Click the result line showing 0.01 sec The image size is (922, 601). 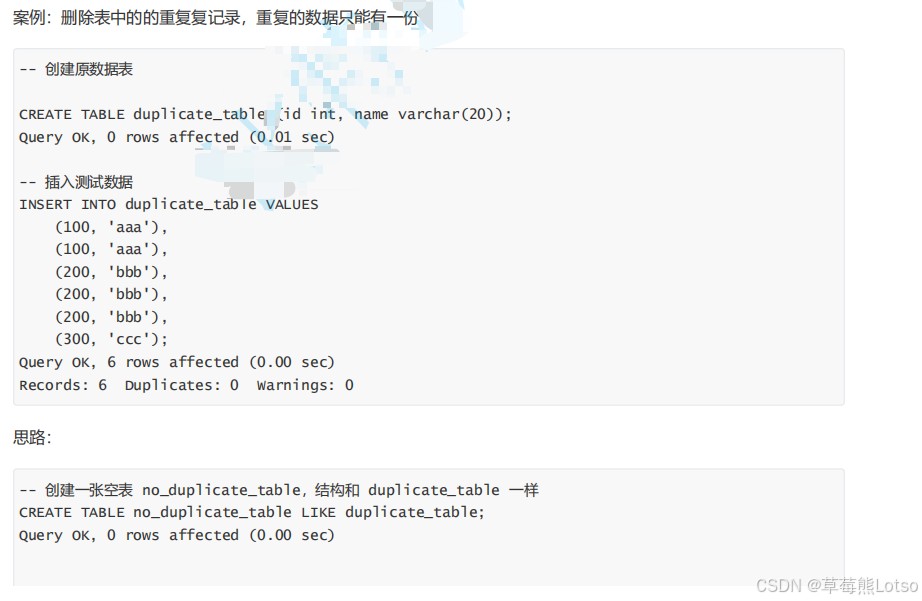pyautogui.click(x=176, y=137)
